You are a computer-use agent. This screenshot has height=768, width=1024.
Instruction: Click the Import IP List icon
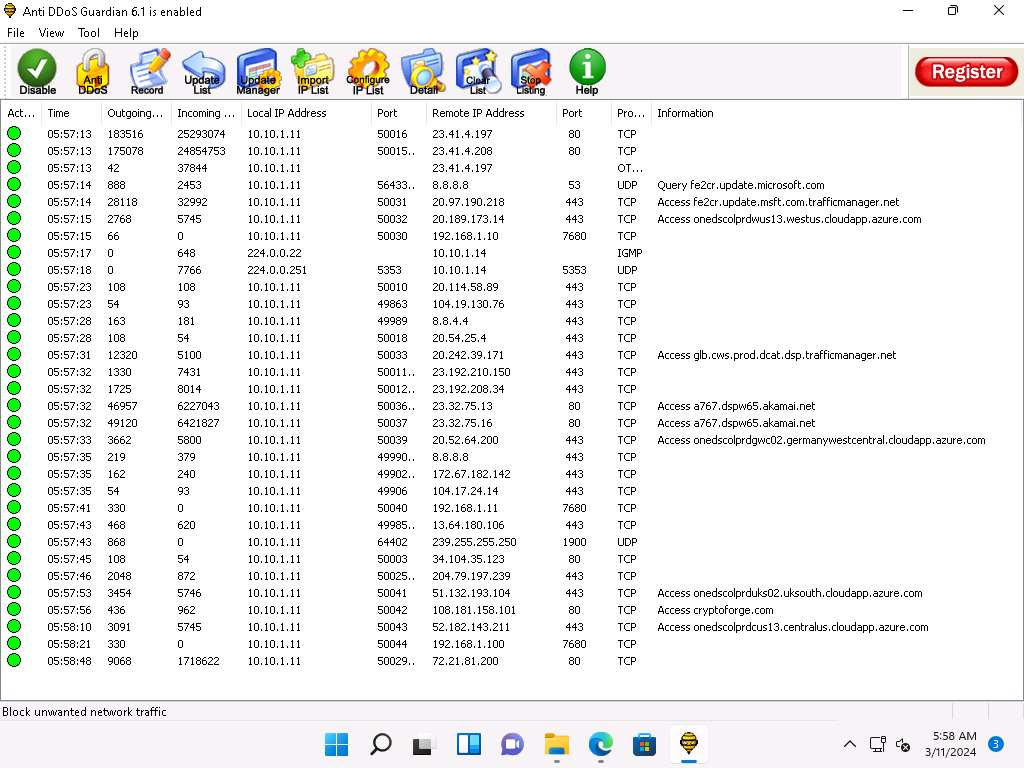tap(312, 71)
